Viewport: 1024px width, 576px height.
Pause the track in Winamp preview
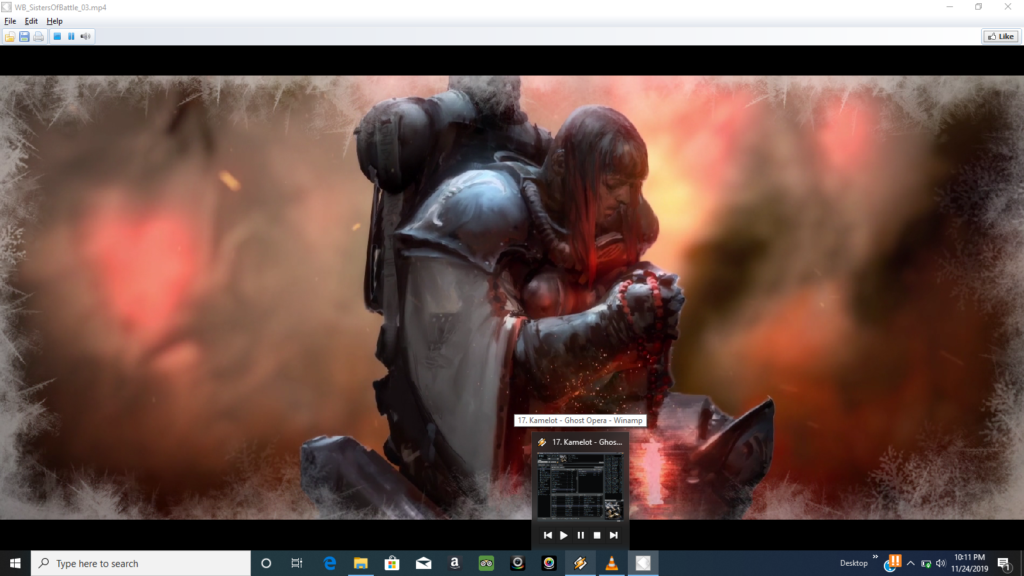tap(581, 535)
